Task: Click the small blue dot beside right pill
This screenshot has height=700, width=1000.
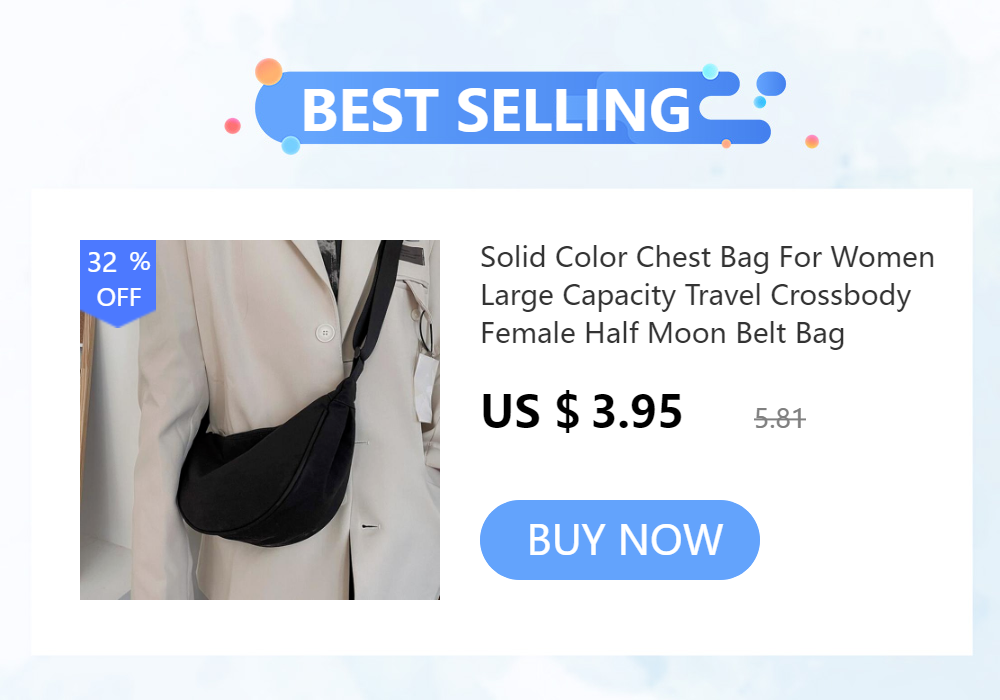Action: pos(760,102)
